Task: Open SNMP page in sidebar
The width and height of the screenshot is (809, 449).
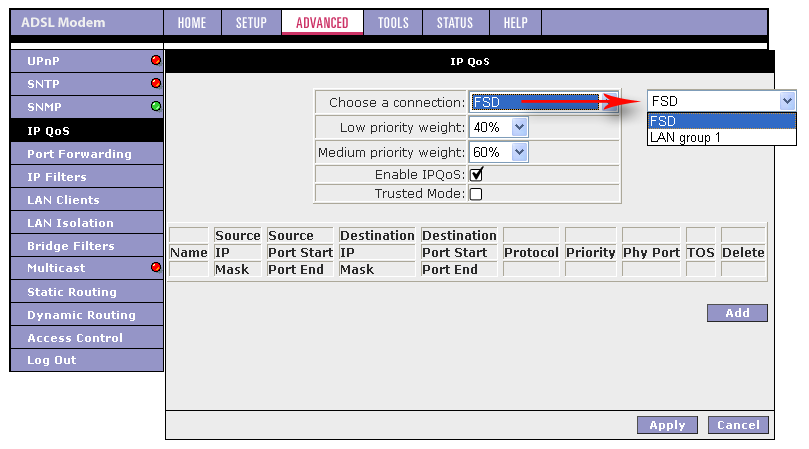Action: pos(87,107)
